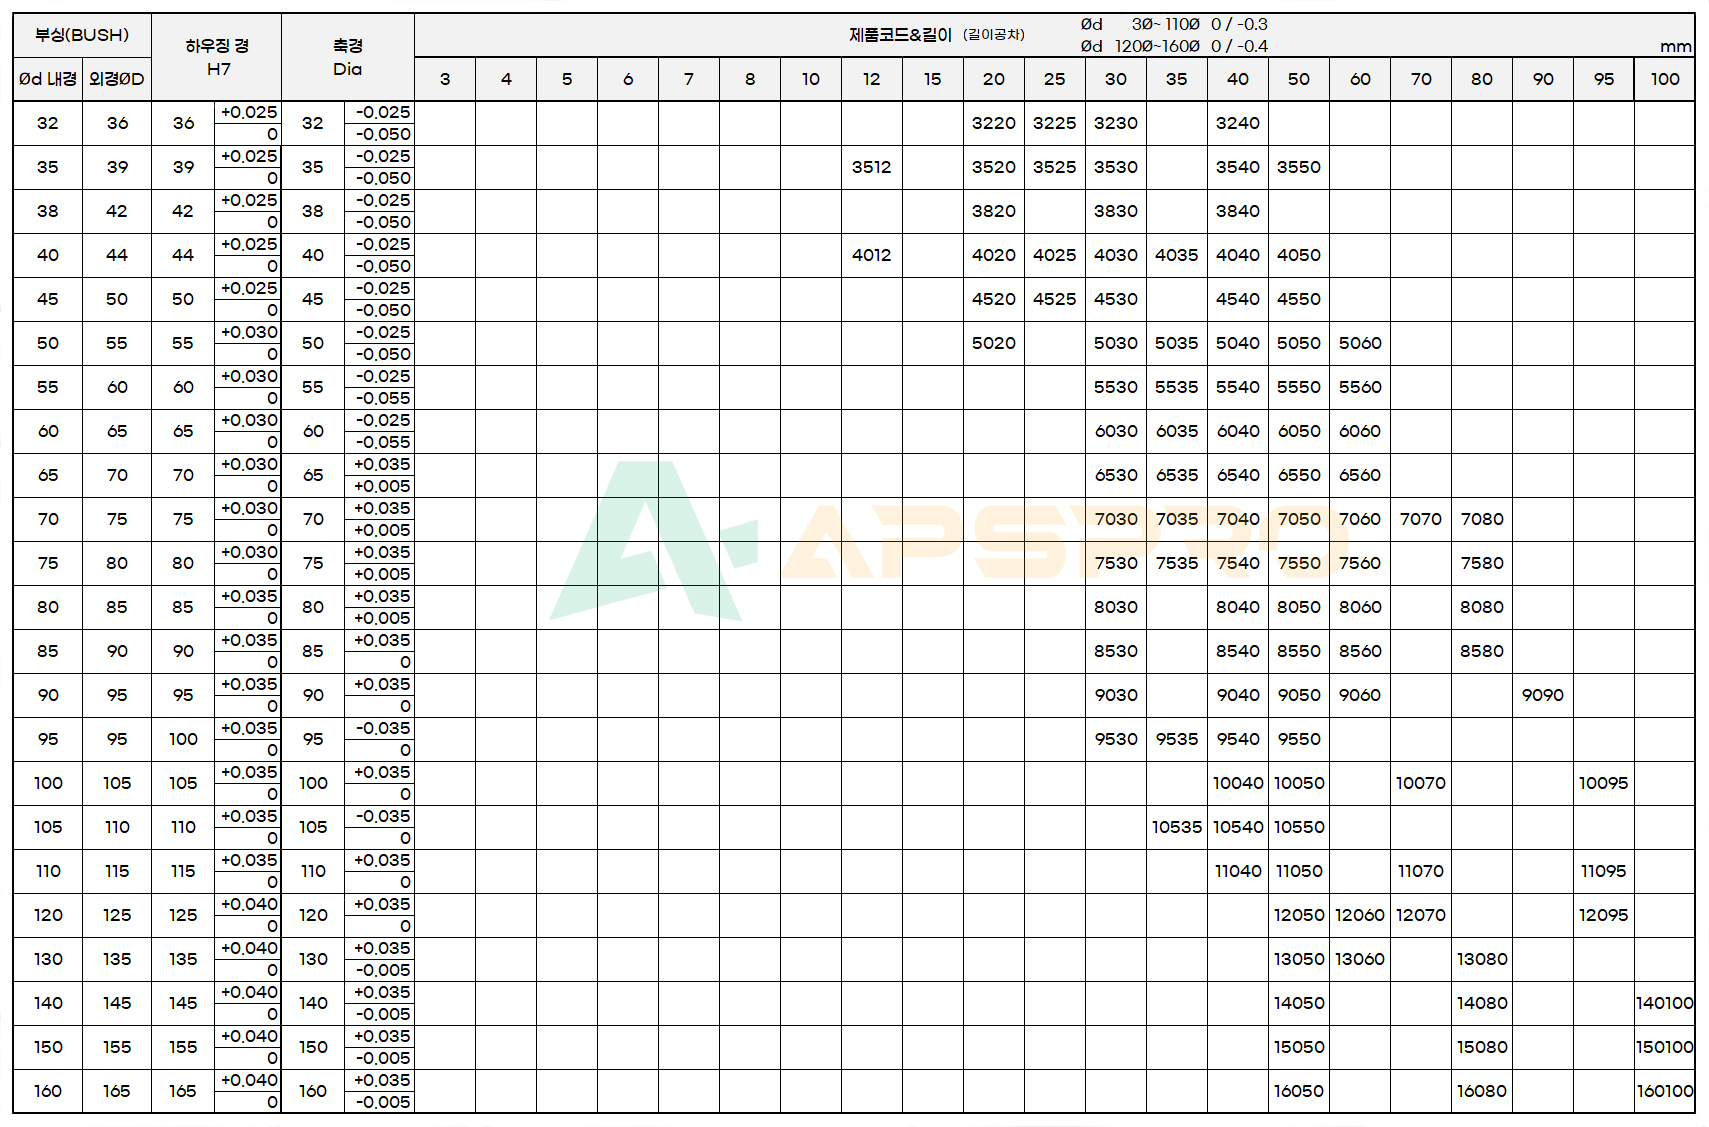
Task: Click product code 140100 cell
Action: (1664, 1003)
